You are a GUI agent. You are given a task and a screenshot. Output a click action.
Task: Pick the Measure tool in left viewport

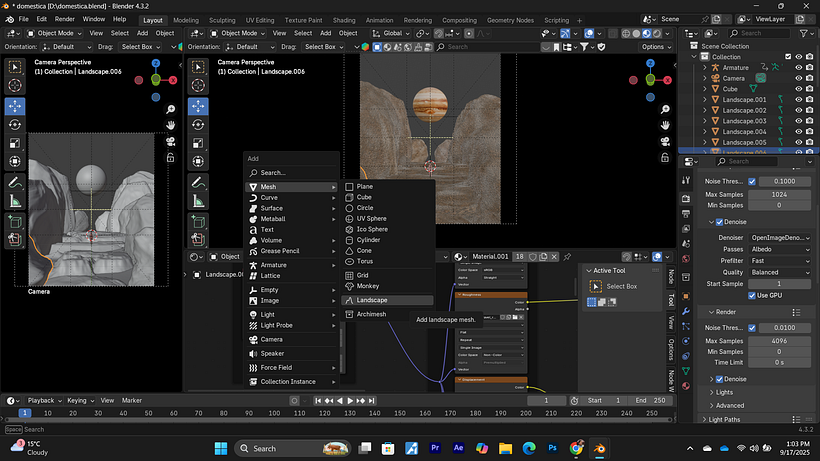point(15,202)
